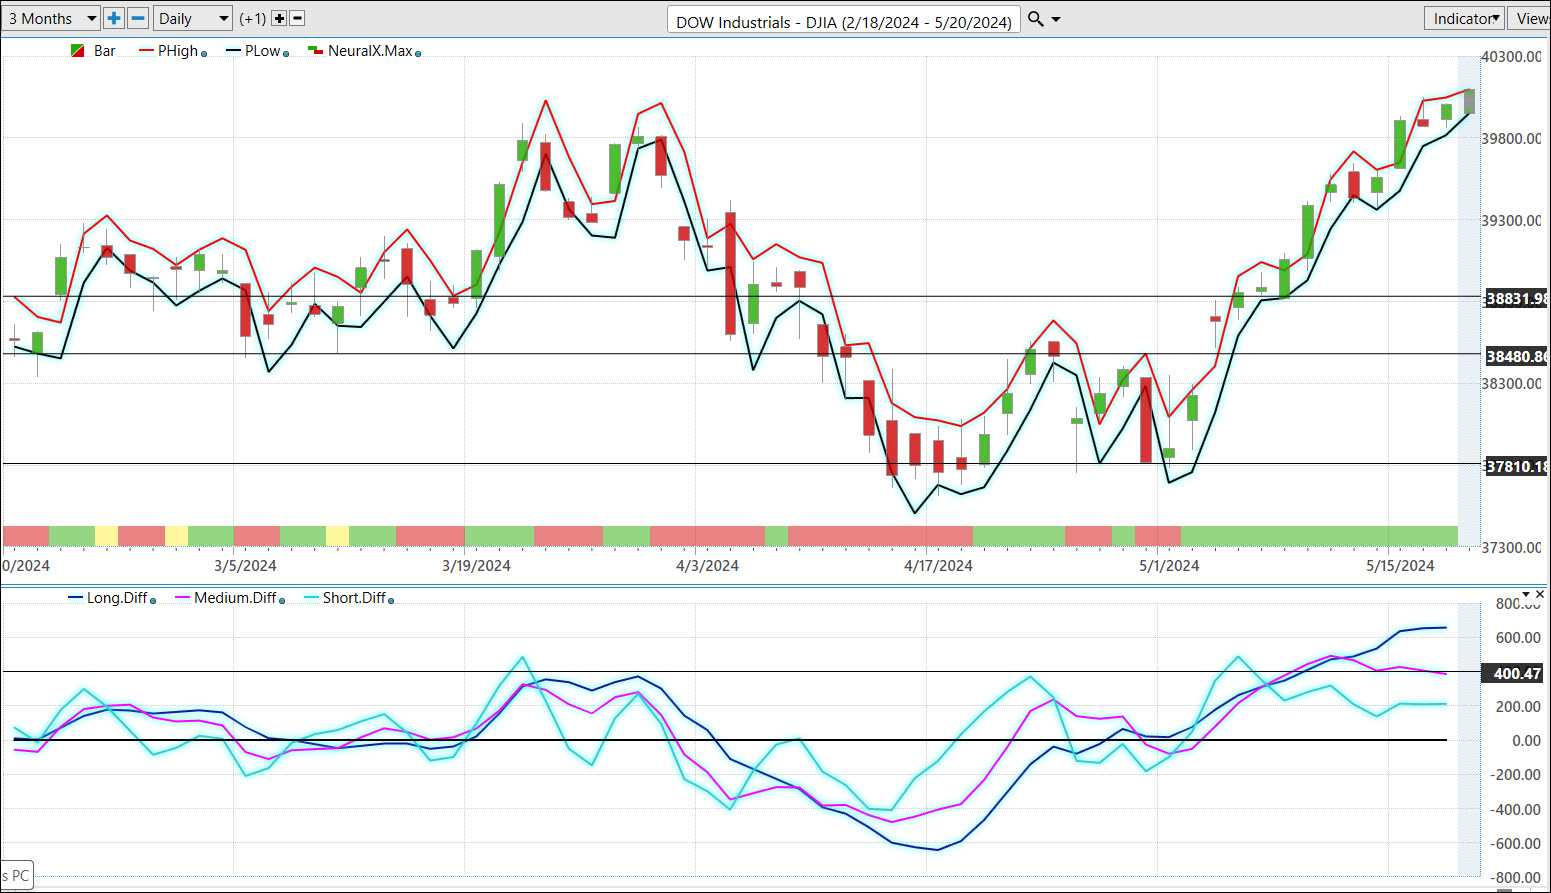Click the gray latest candlestick at the chart's right edge
The image size is (1551, 893).
tap(1469, 101)
